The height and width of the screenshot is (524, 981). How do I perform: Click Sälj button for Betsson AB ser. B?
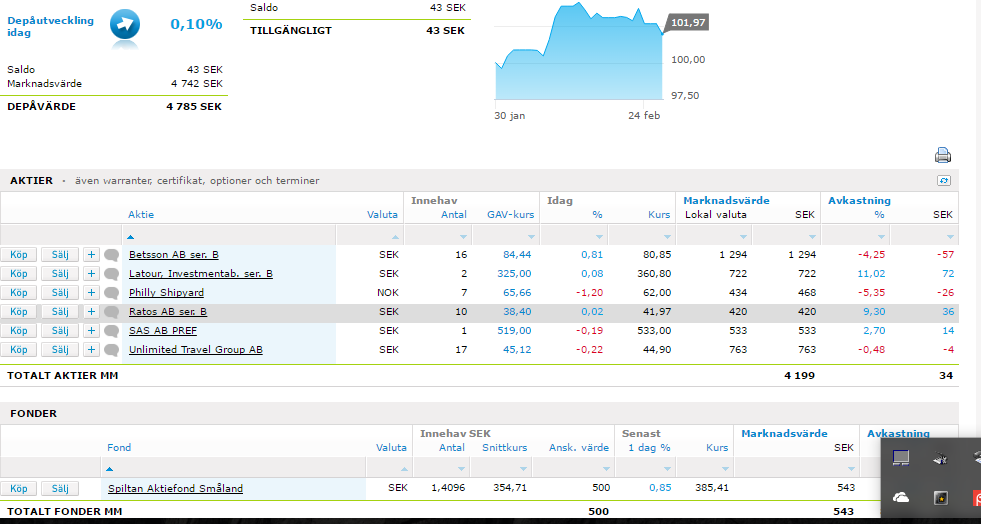(60, 255)
